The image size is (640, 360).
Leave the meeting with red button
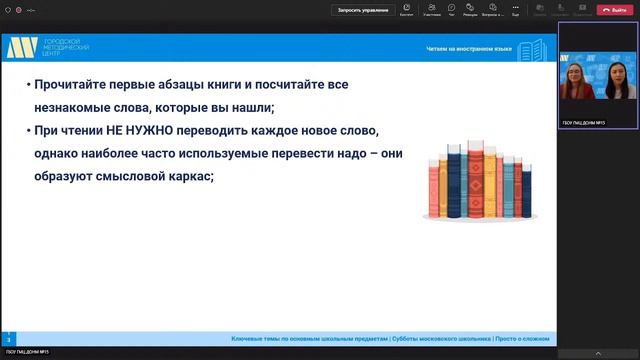point(615,10)
